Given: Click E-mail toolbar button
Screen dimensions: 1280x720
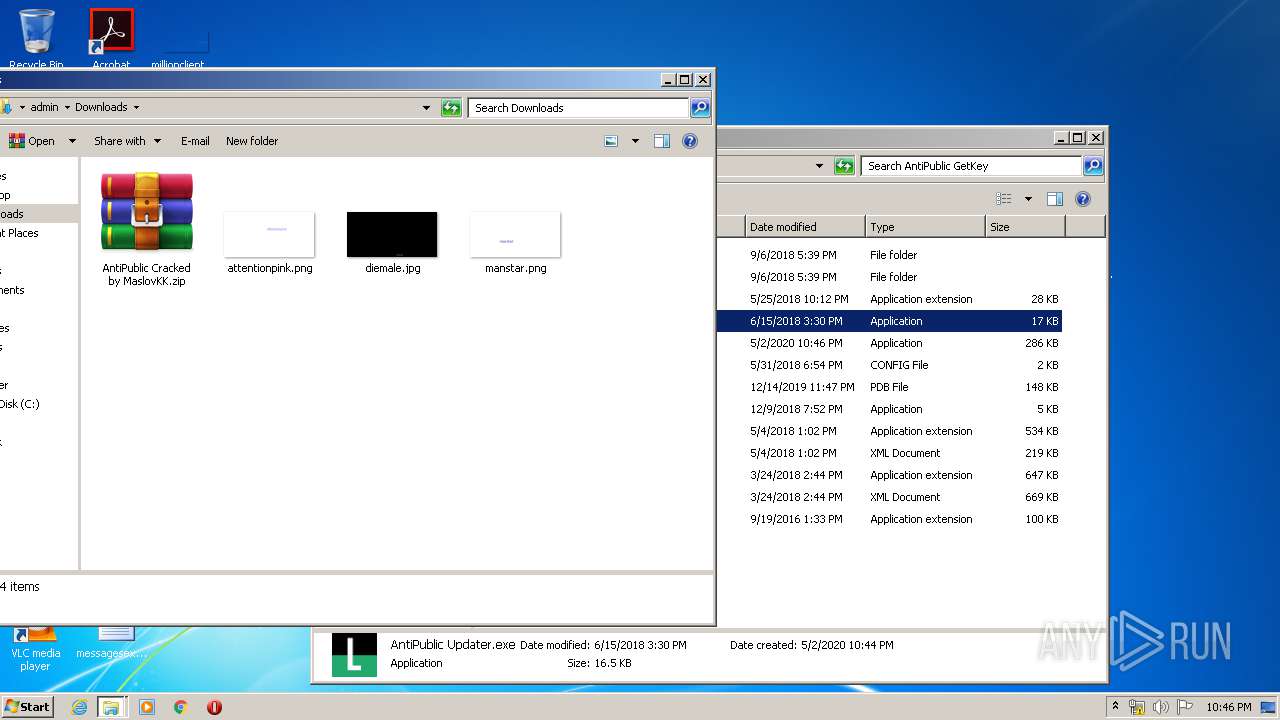Looking at the screenshot, I should (195, 141).
